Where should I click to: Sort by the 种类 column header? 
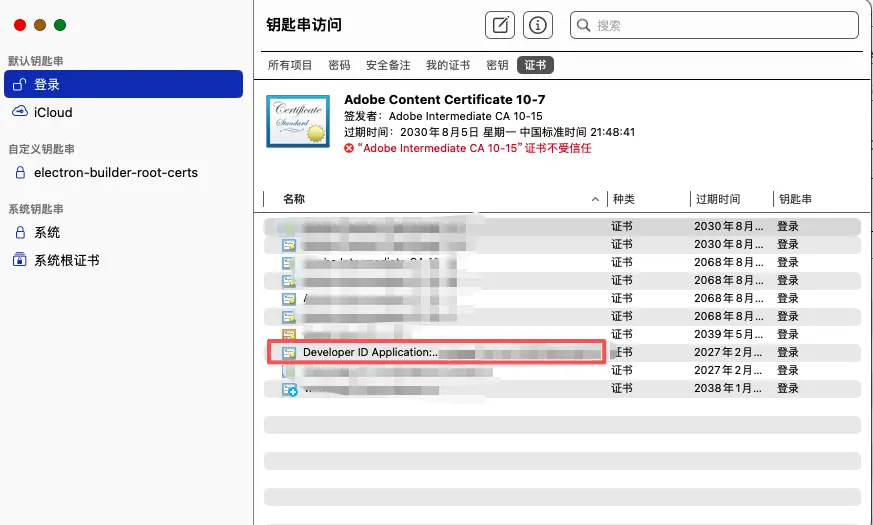(624, 199)
